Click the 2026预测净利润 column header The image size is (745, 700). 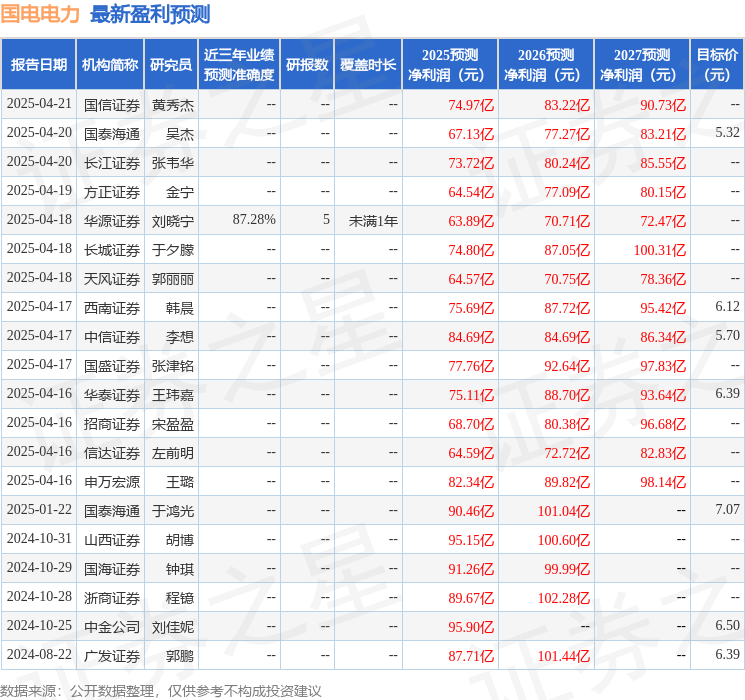click(x=545, y=65)
